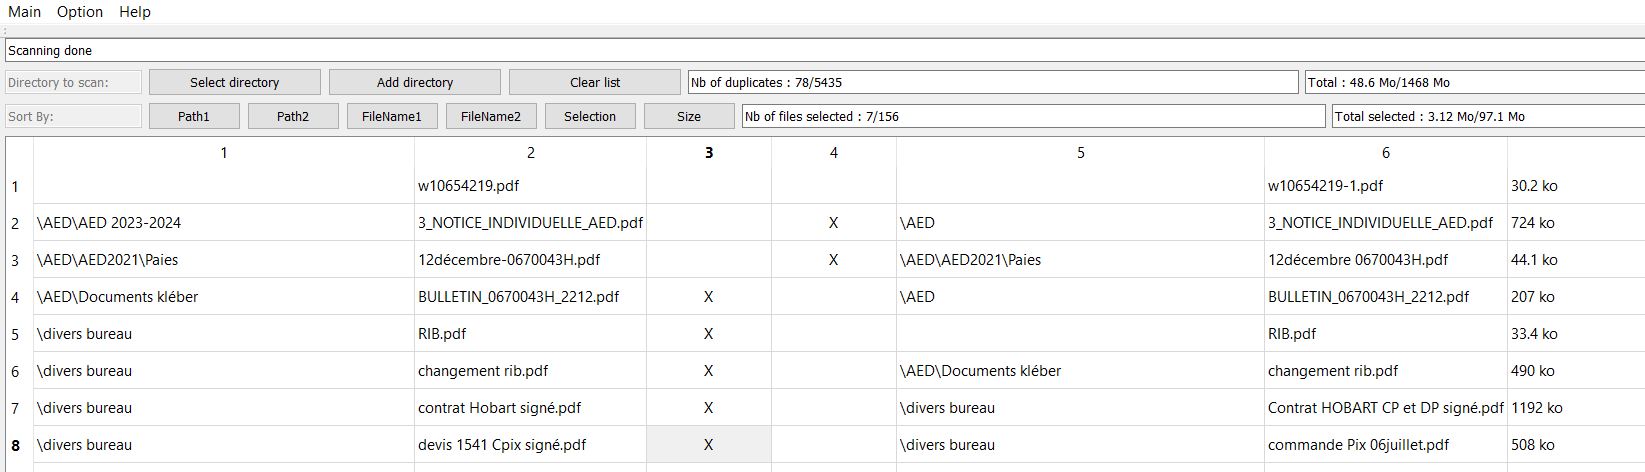Sort duplicates by Selection
The width and height of the screenshot is (1645, 472).
590,116
